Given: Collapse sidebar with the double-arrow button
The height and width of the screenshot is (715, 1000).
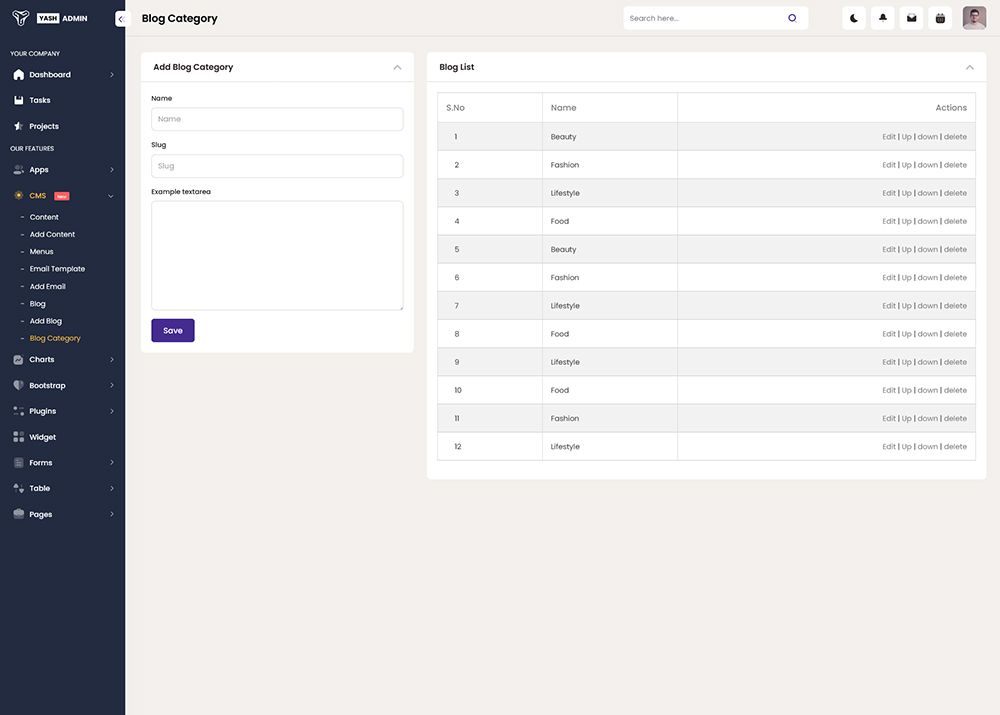Looking at the screenshot, I should 121,19.
